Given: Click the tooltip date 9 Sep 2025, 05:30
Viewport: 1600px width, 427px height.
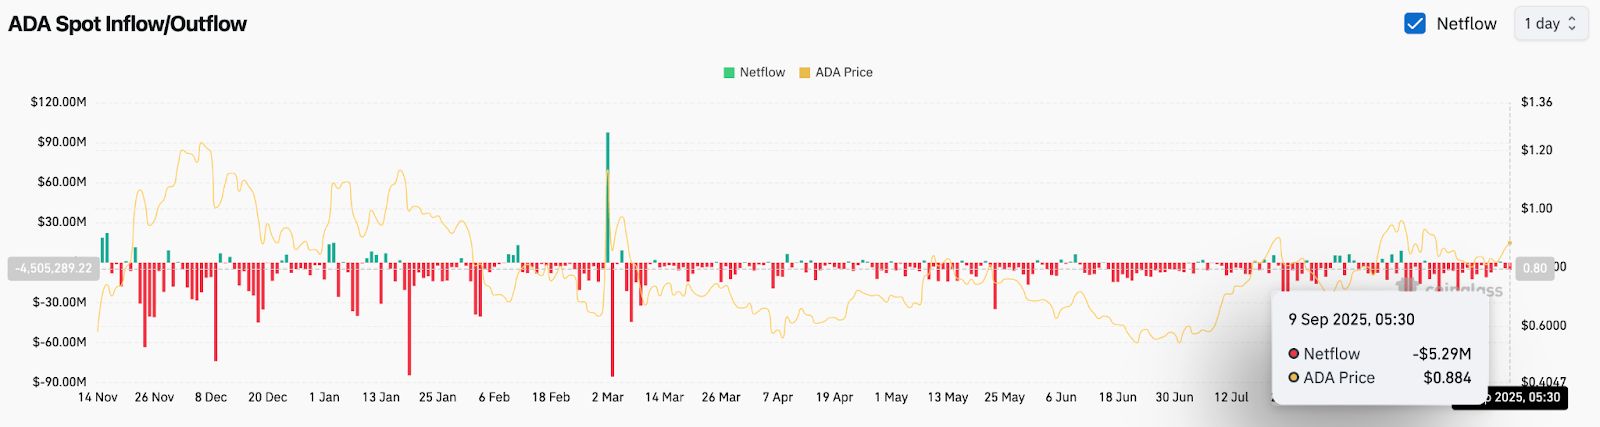Looking at the screenshot, I should coord(1351,319).
